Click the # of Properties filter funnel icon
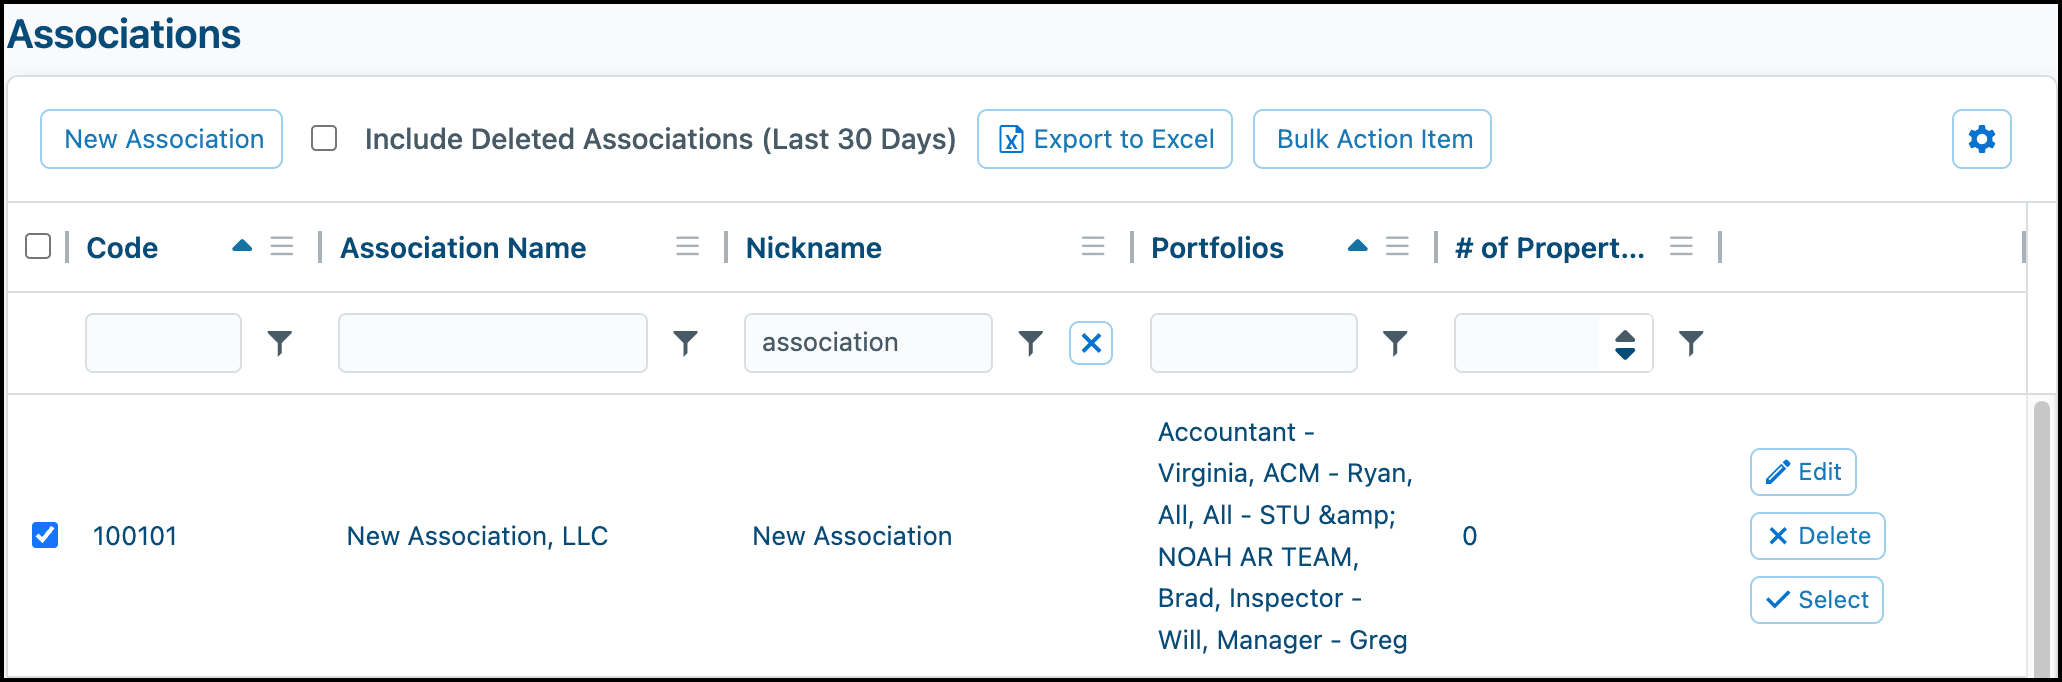Image resolution: width=2062 pixels, height=682 pixels. 1691,343
